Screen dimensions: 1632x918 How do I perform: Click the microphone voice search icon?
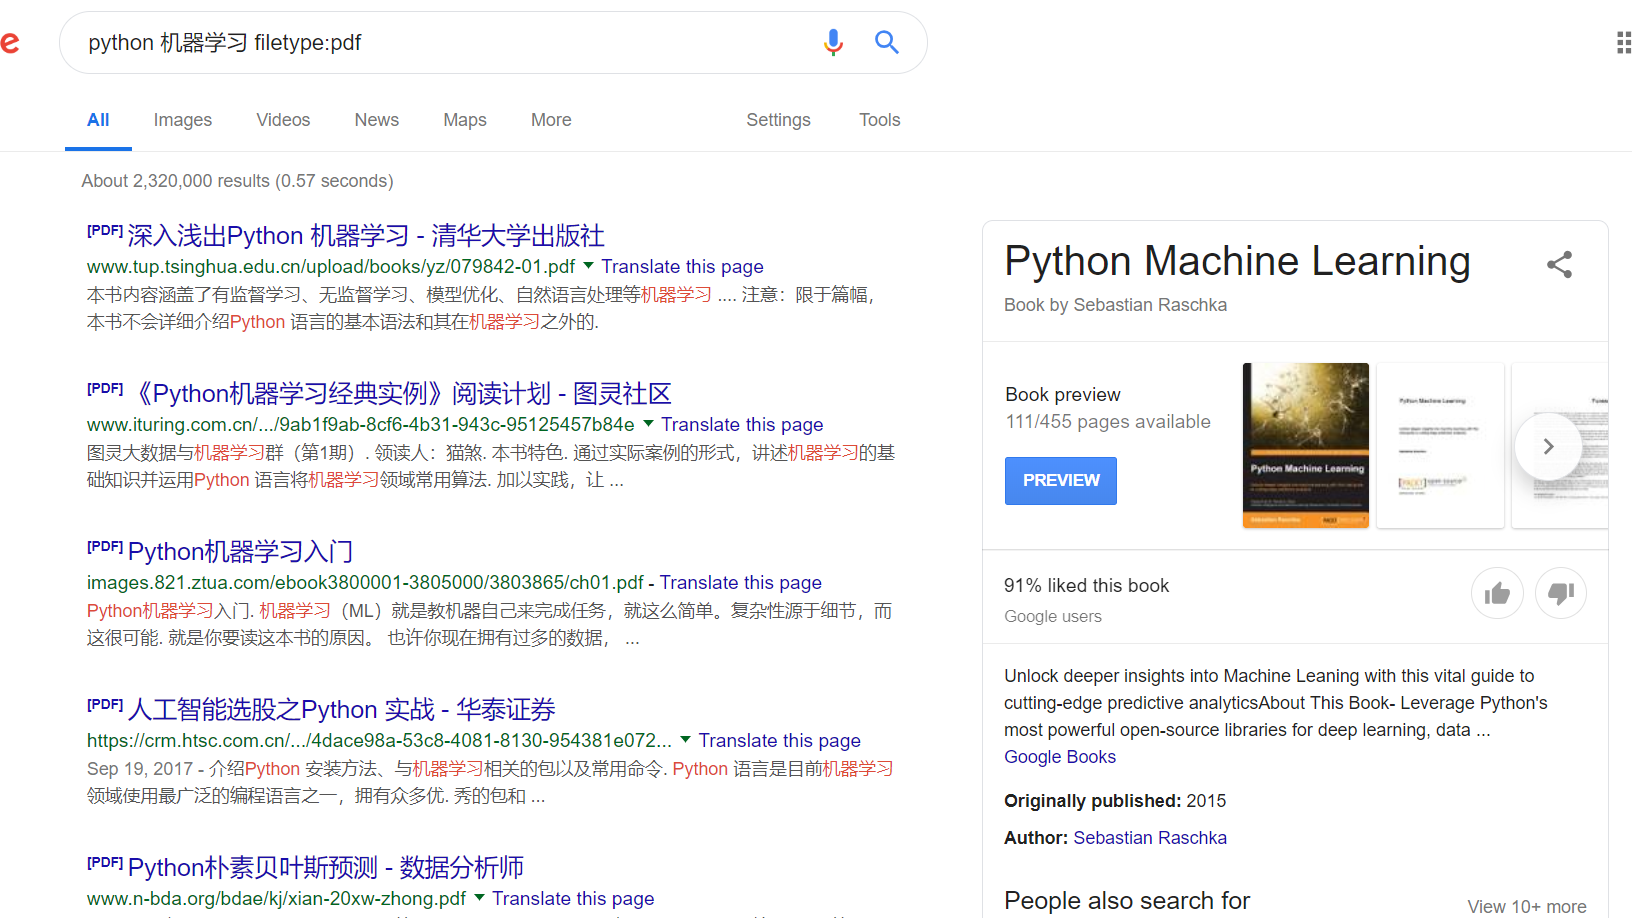[x=833, y=42]
